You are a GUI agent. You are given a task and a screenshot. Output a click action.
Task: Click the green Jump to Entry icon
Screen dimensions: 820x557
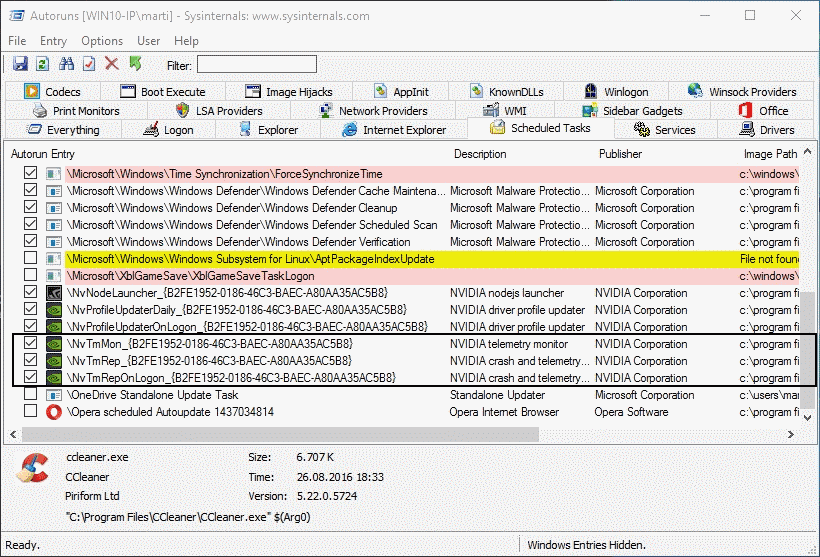pyautogui.click(x=135, y=64)
